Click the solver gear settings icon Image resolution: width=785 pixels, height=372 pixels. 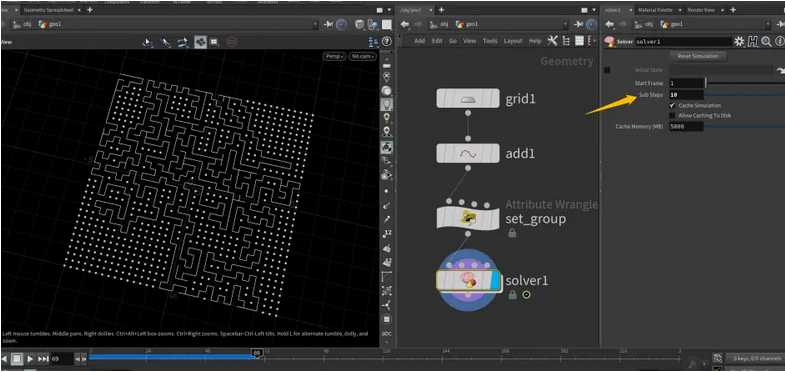[739, 42]
